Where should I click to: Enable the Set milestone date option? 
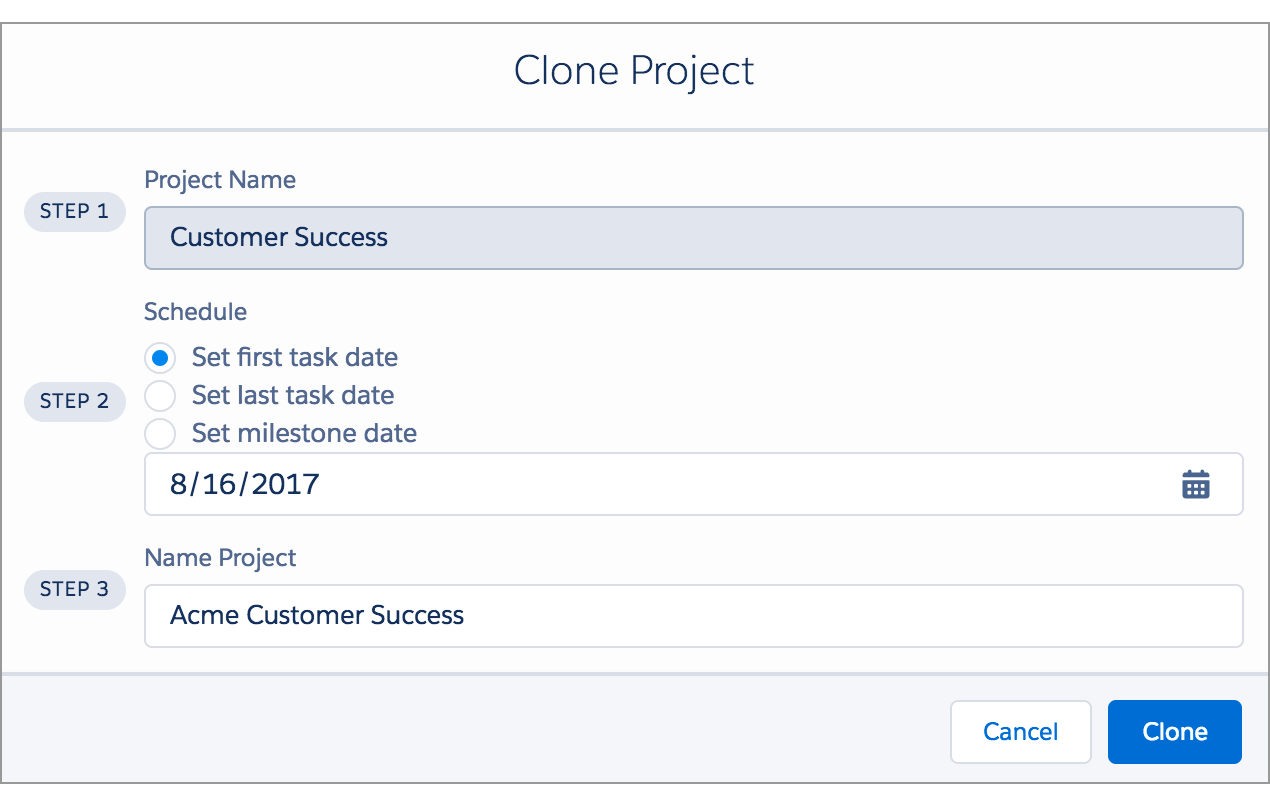tap(160, 433)
